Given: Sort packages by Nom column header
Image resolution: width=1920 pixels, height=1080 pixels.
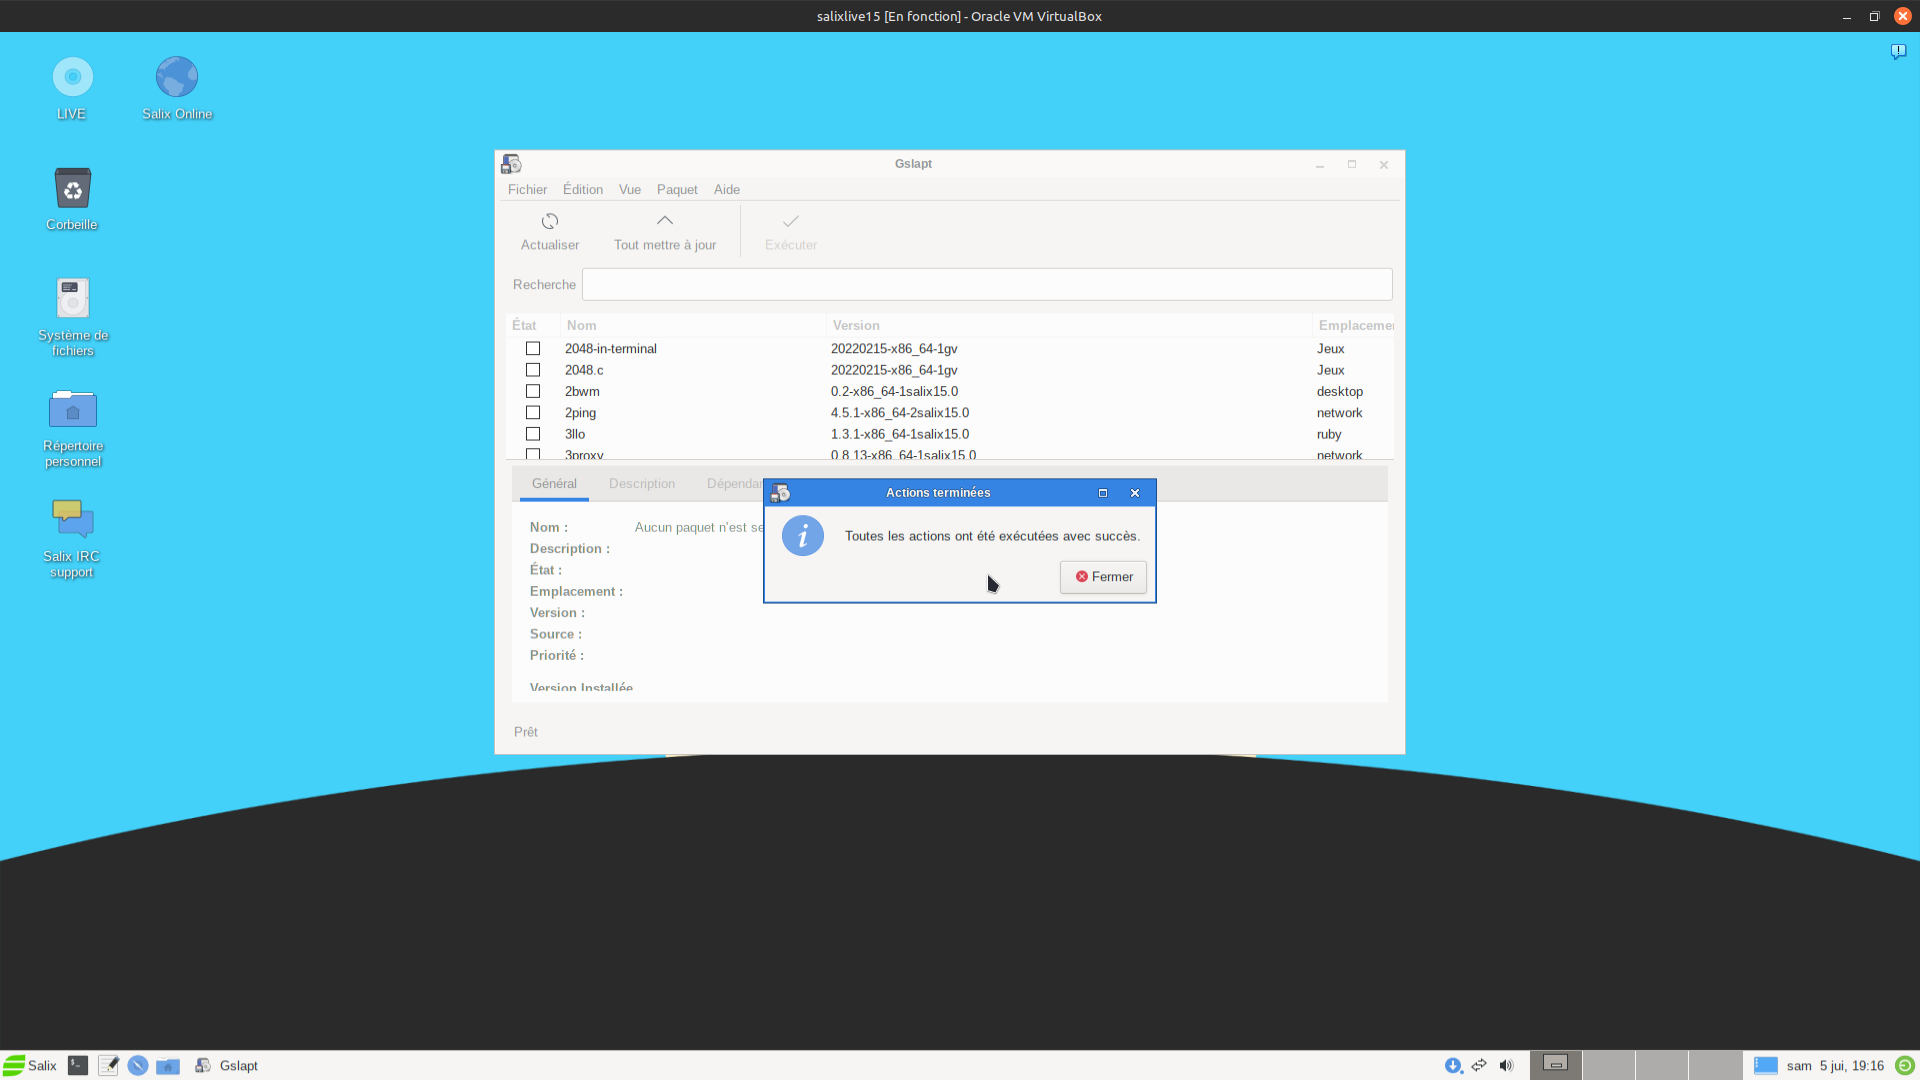Looking at the screenshot, I should click(581, 326).
